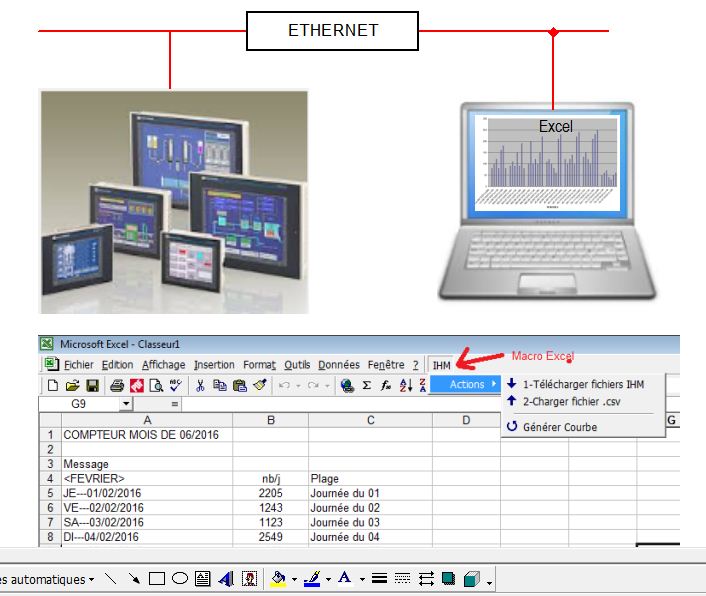This screenshot has height=596, width=706.
Task: Expand the Undo history dropdown arrow
Action: (x=298, y=386)
